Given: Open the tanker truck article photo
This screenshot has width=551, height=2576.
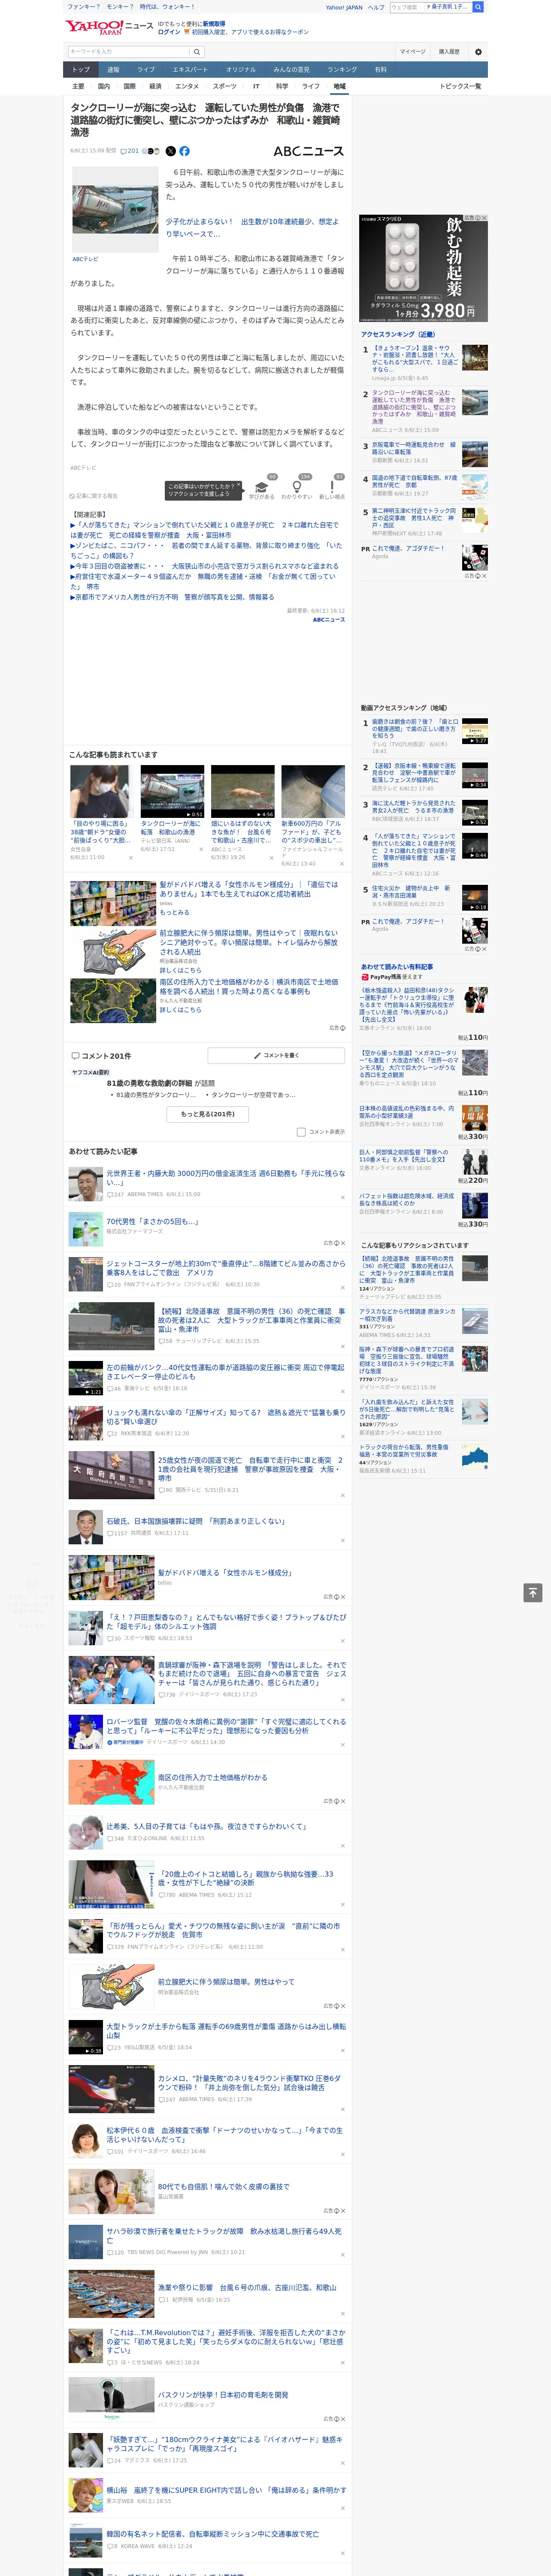Looking at the screenshot, I should click(x=115, y=209).
